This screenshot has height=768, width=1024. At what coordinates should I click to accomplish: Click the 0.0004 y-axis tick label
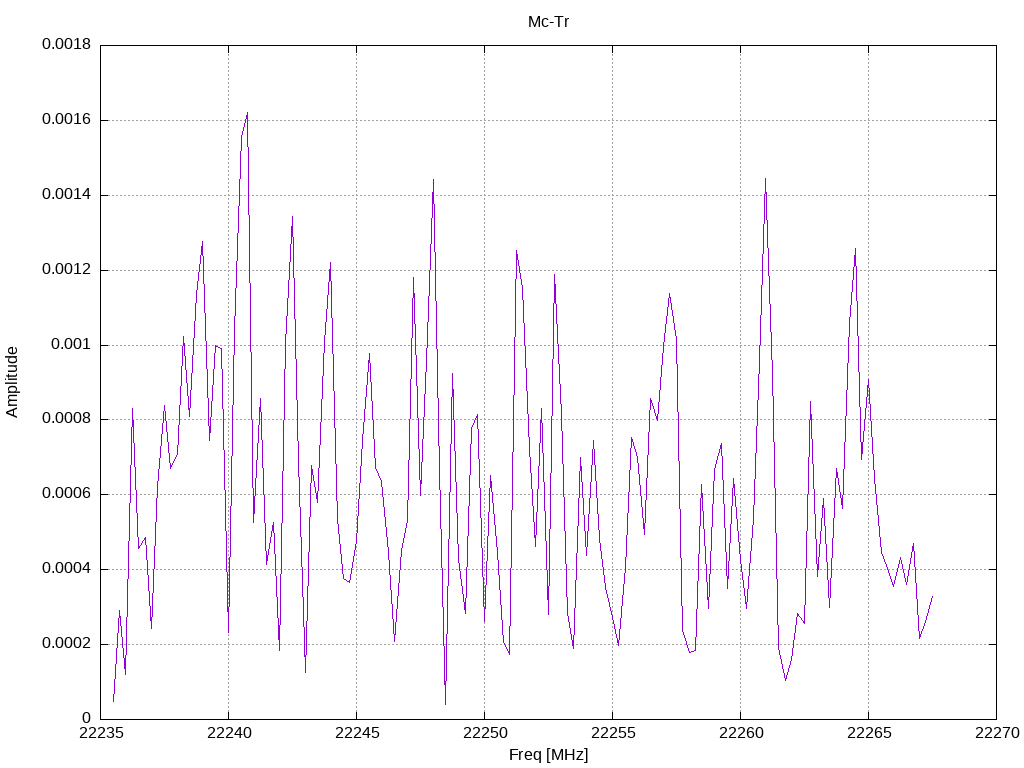[x=67, y=568]
